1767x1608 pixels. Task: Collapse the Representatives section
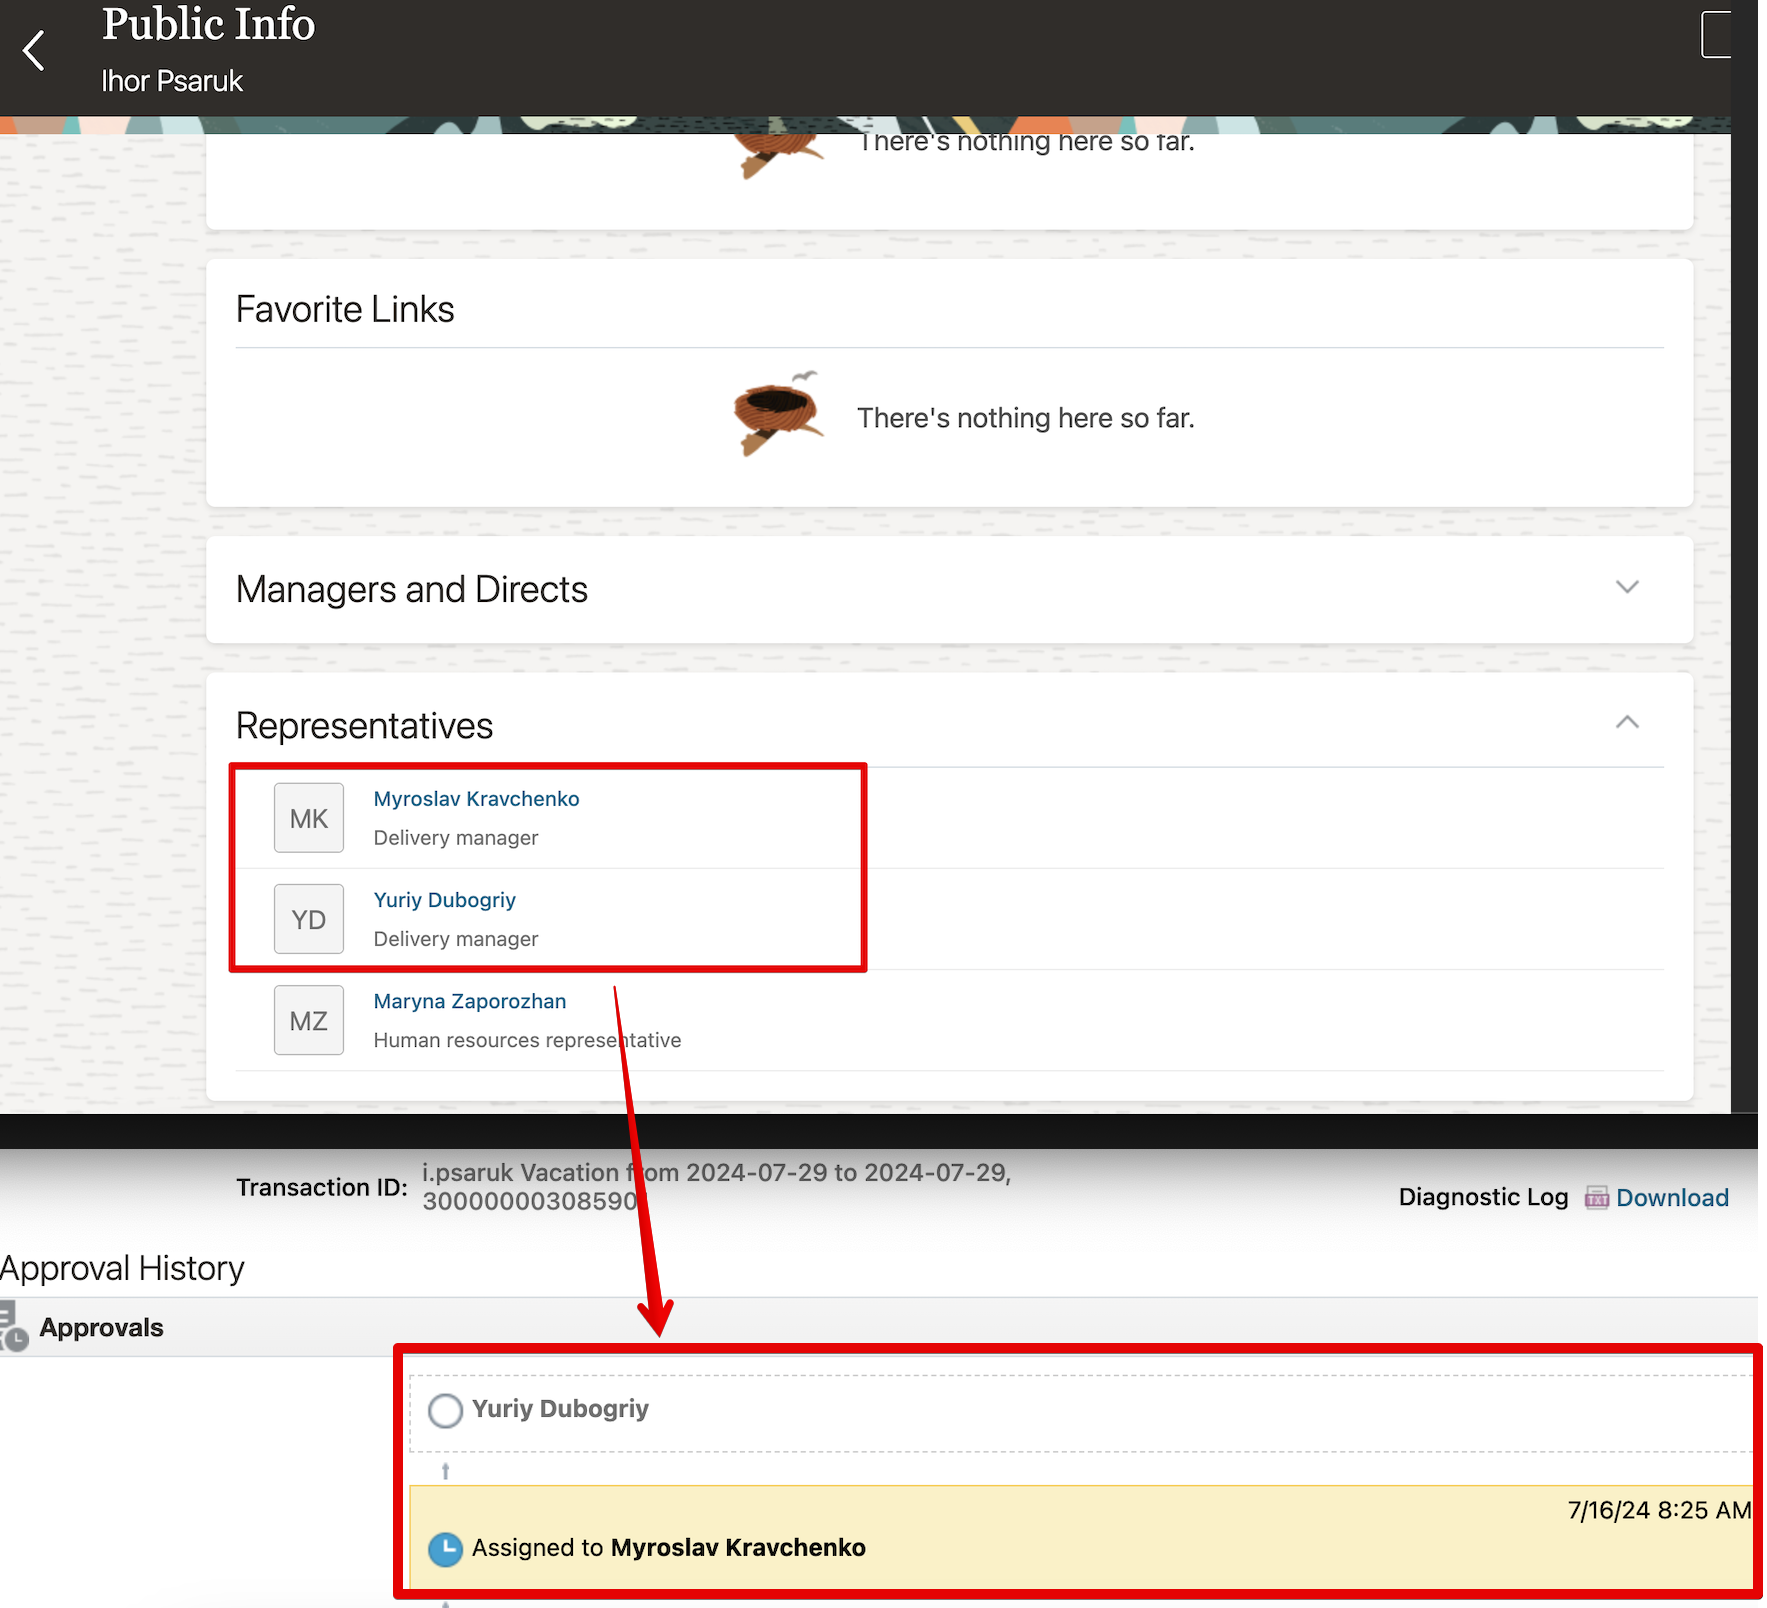[1627, 722]
